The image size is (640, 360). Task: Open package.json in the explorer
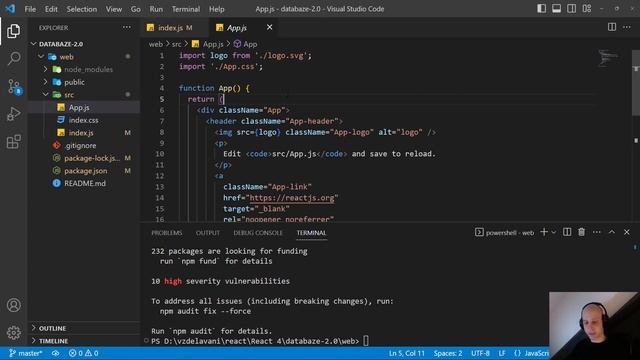click(x=84, y=171)
